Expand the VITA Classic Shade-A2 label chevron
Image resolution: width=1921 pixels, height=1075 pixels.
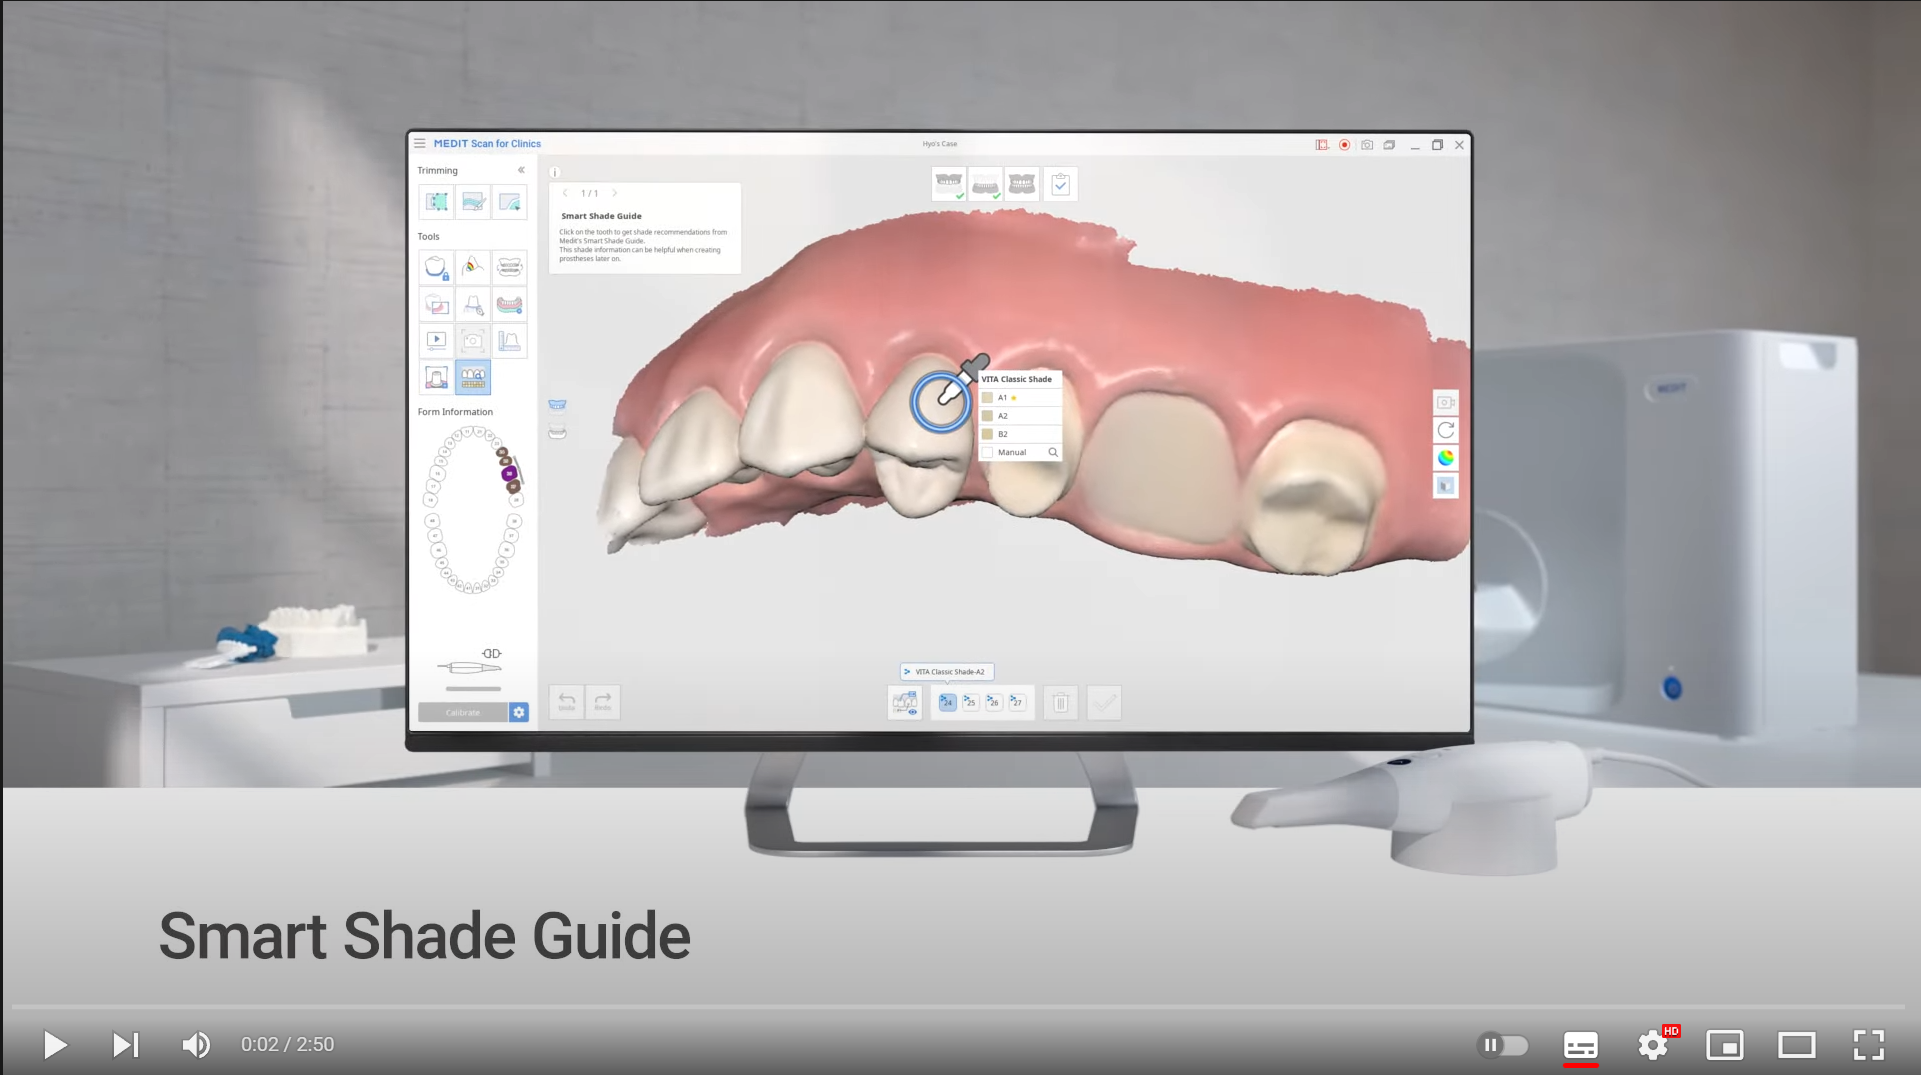(907, 671)
